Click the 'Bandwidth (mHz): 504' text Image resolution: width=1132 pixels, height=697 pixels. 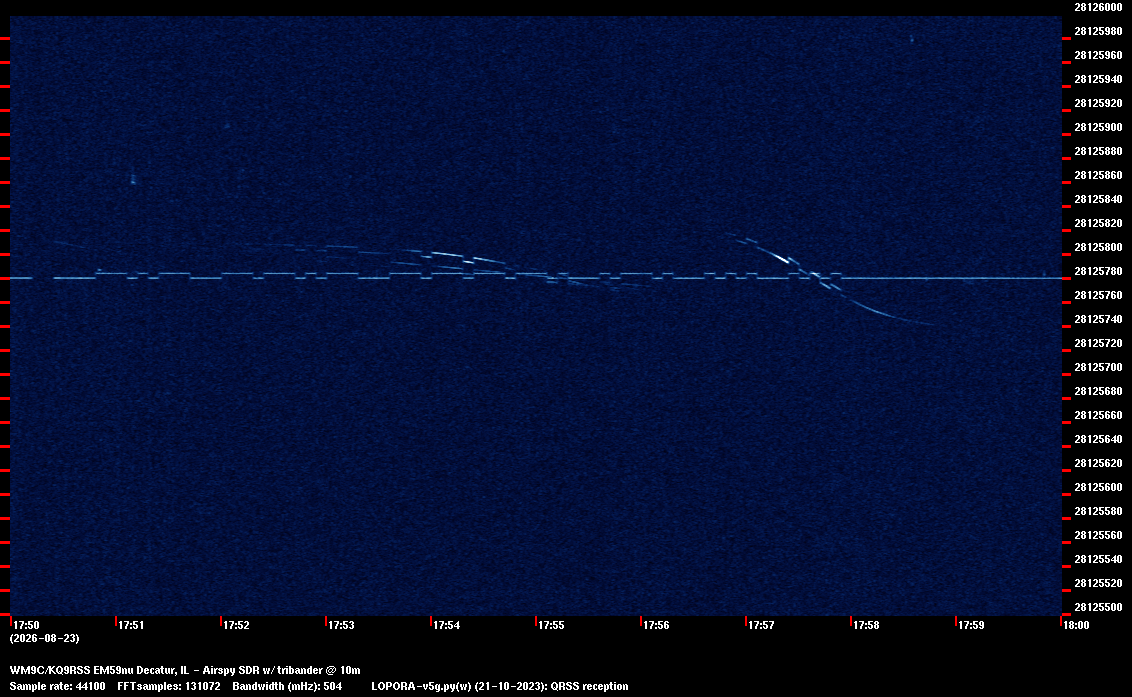click(x=287, y=686)
